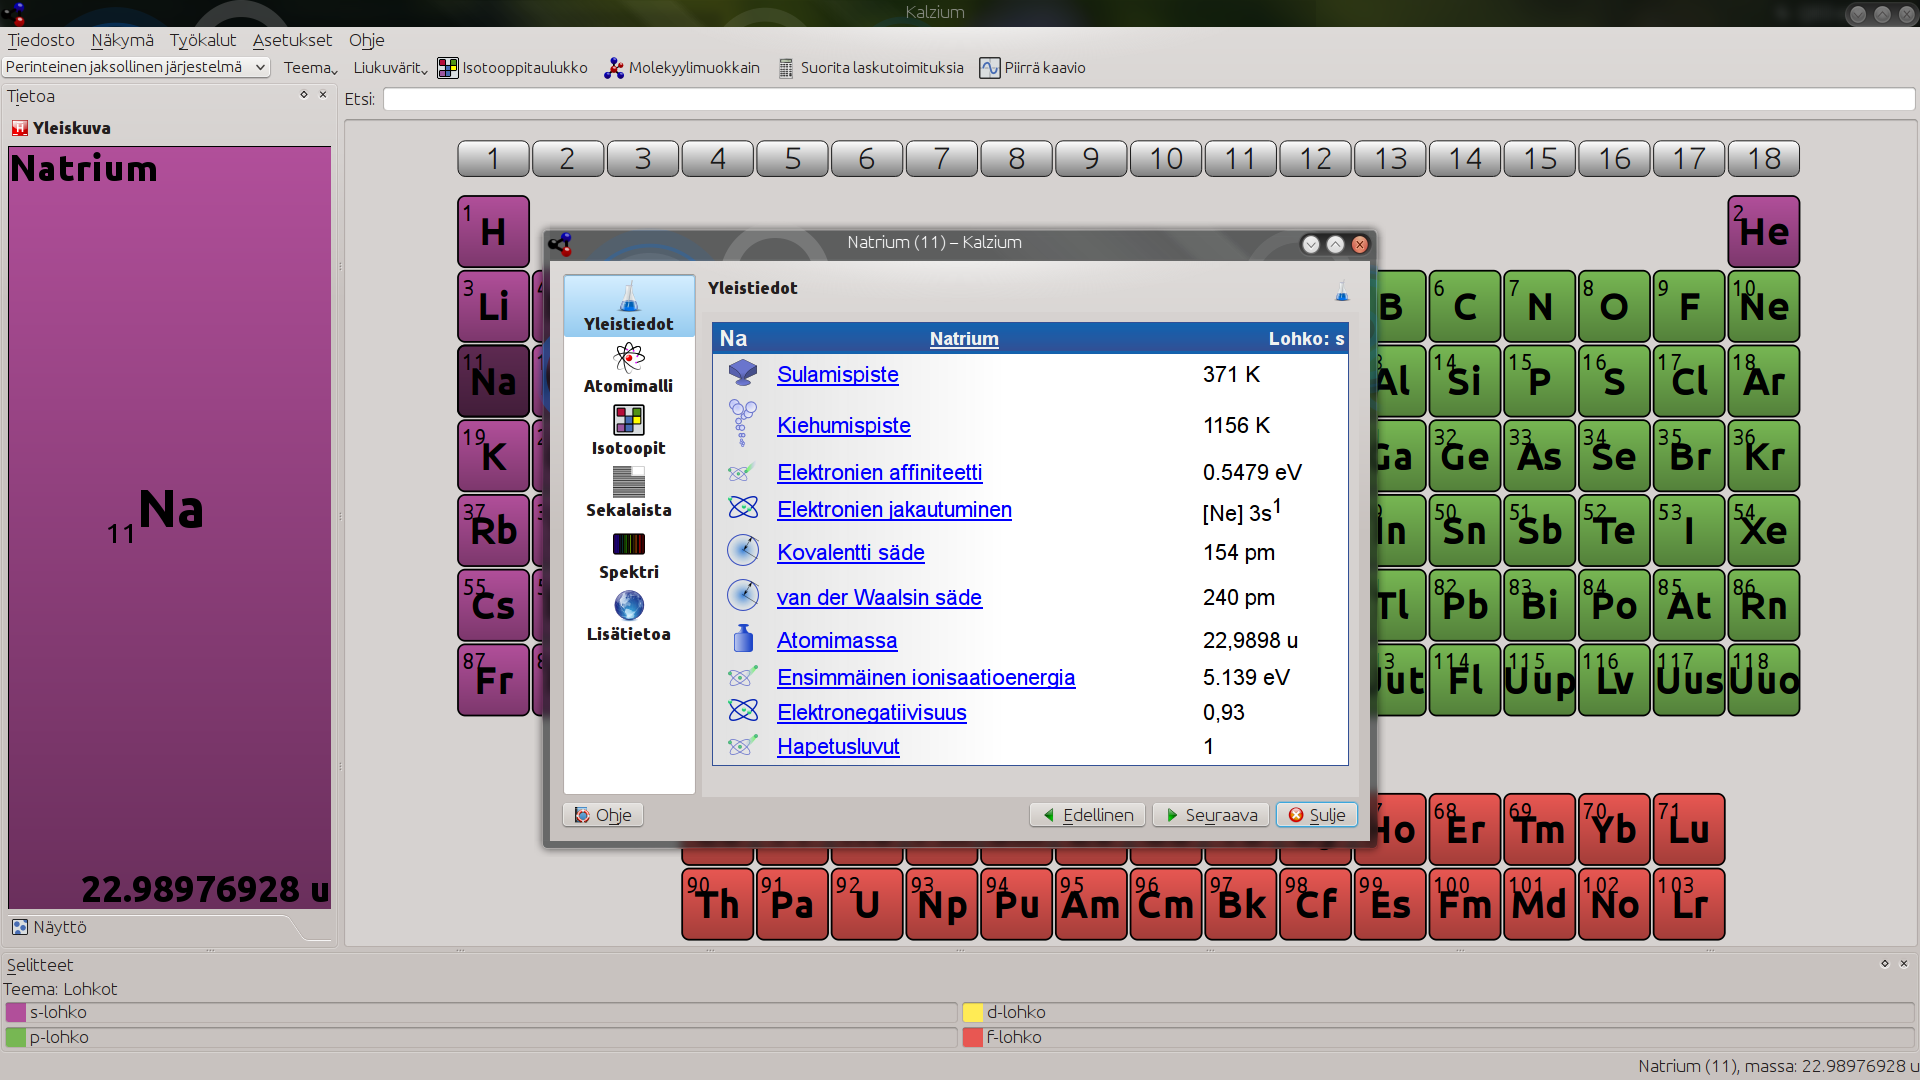This screenshot has width=1920, height=1080.
Task: Click the atom icon beside Elektronegatiivisuus
Action: (x=743, y=710)
